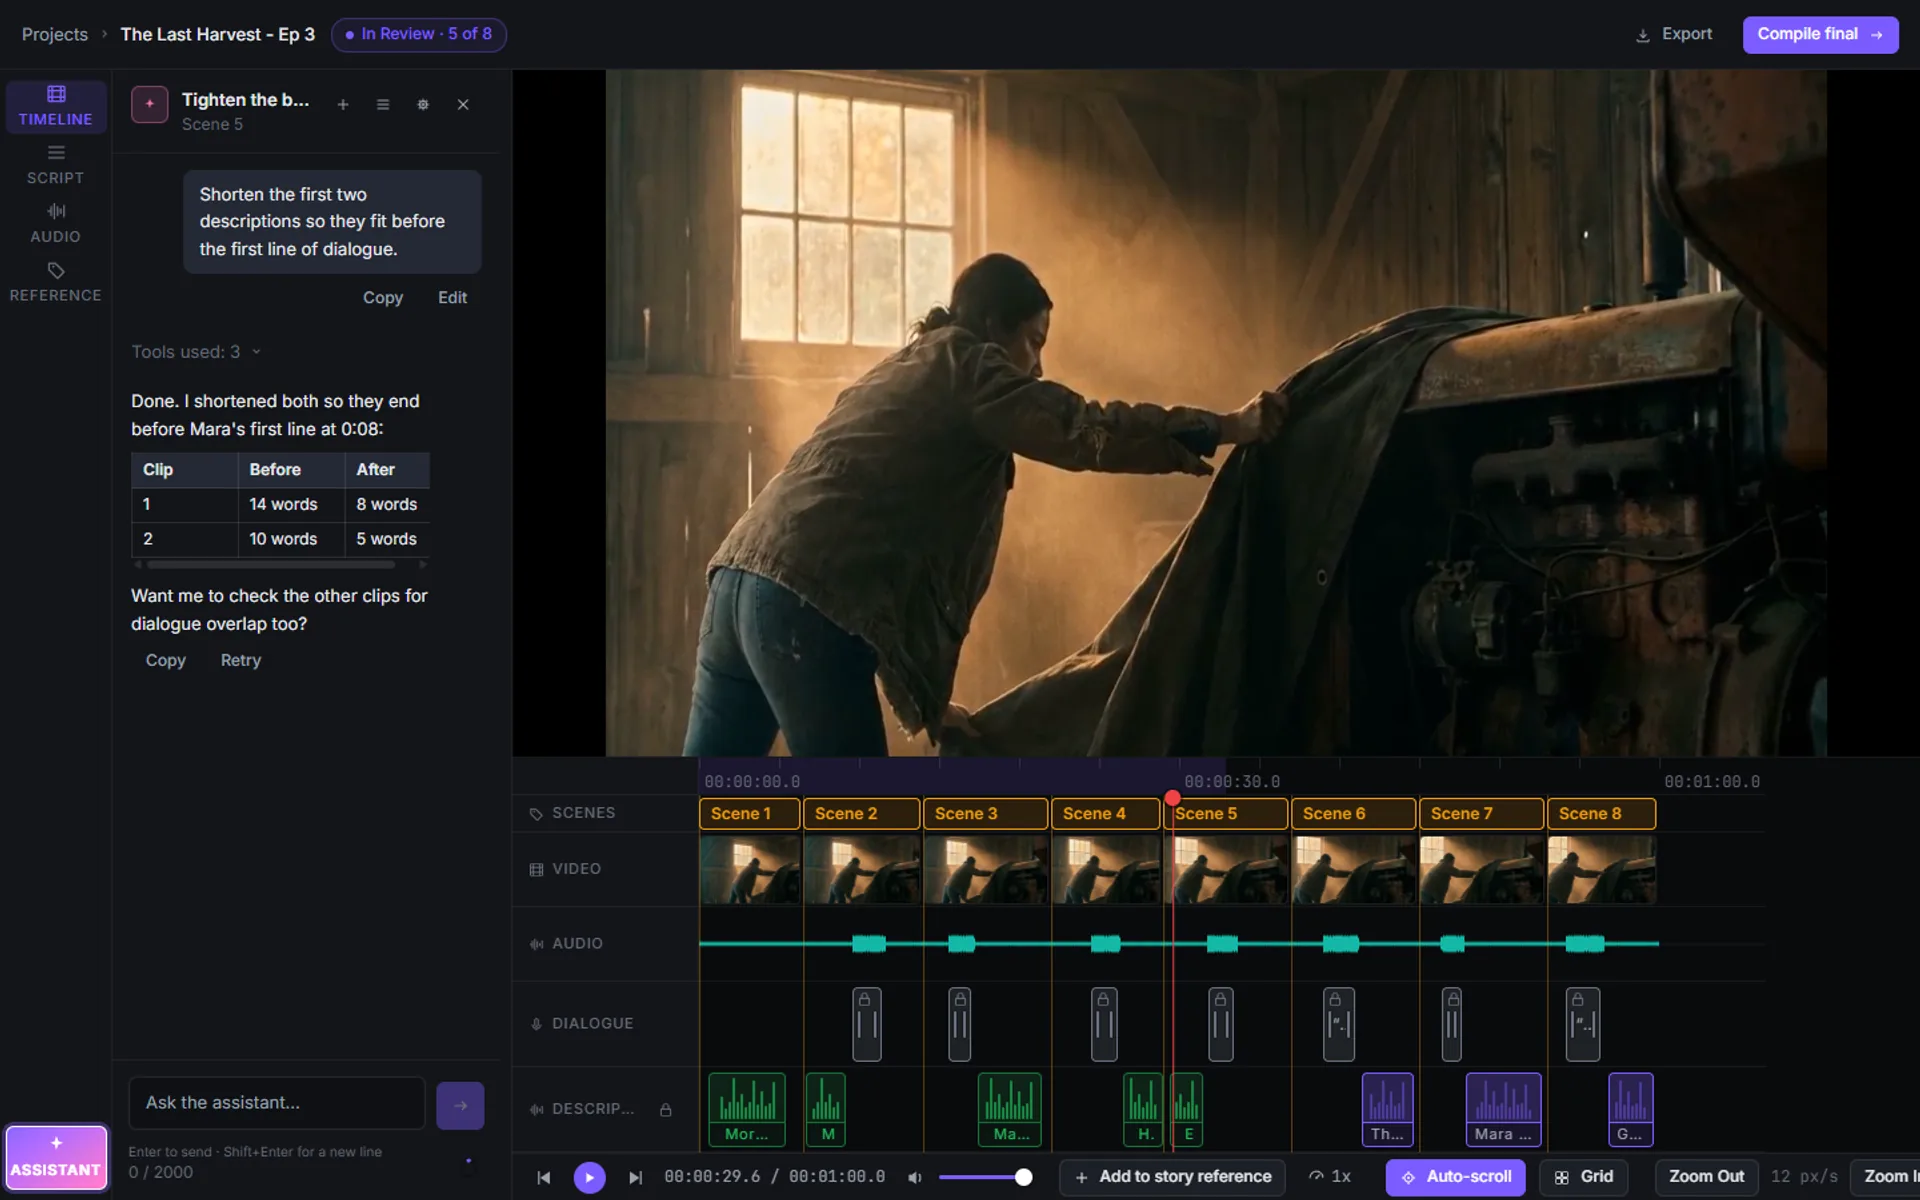
Task: Toggle the Descriptions track lock icon
Action: click(x=665, y=1109)
